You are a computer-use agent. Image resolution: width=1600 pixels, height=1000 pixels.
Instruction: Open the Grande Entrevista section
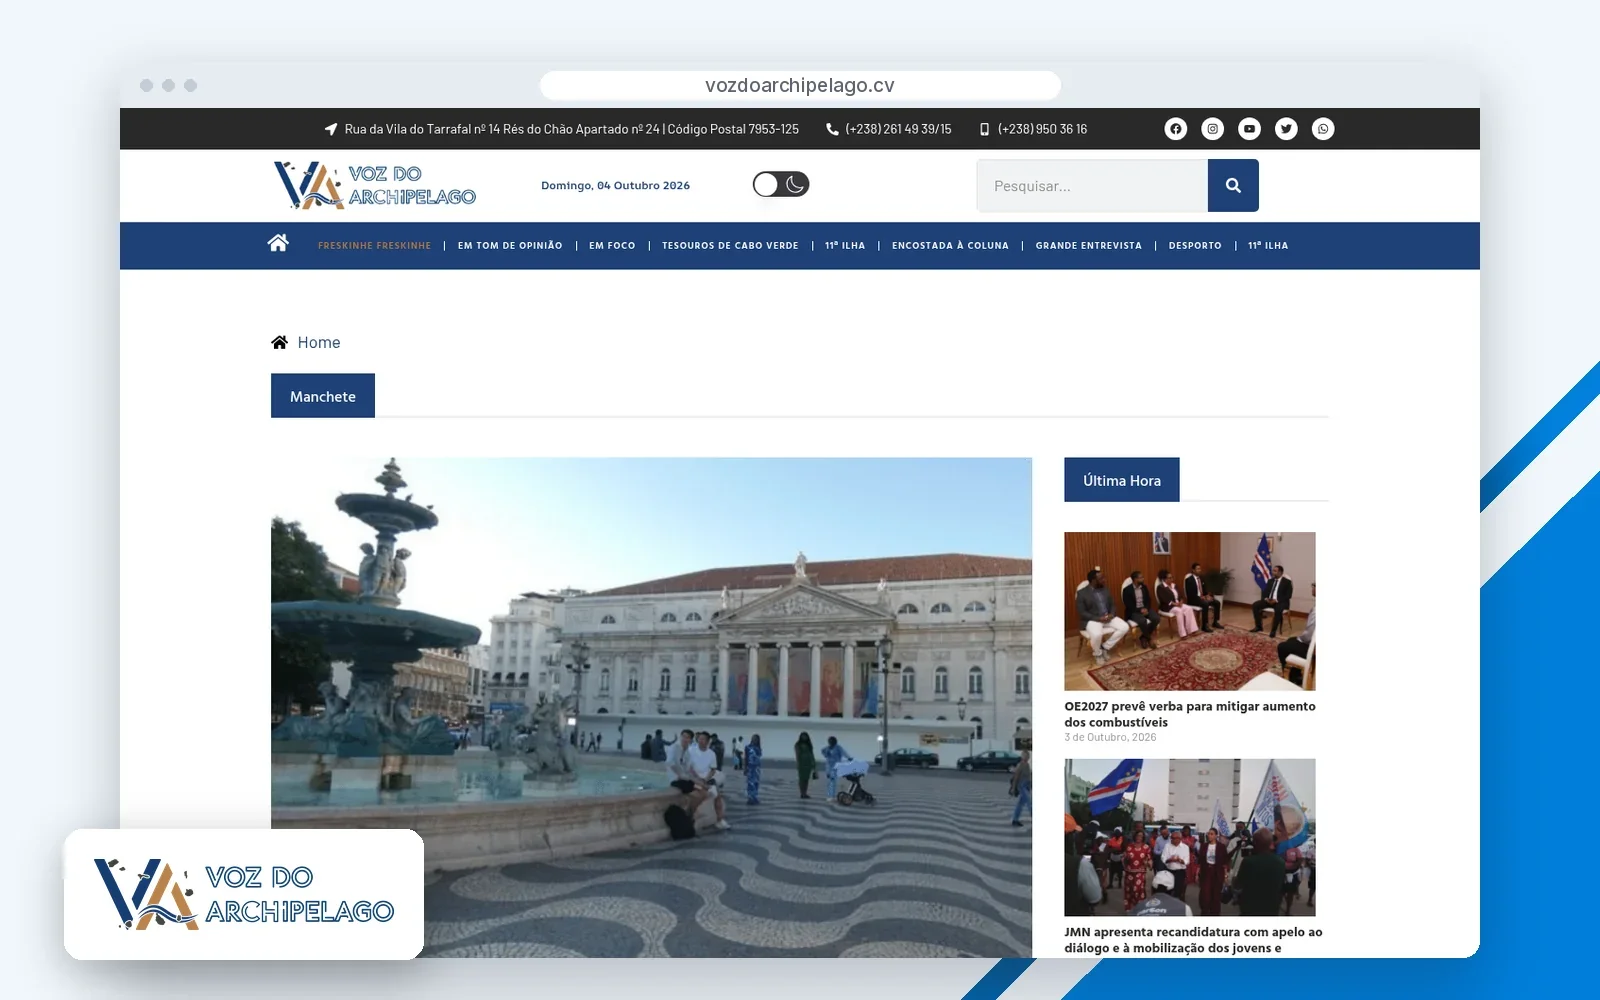(1089, 246)
